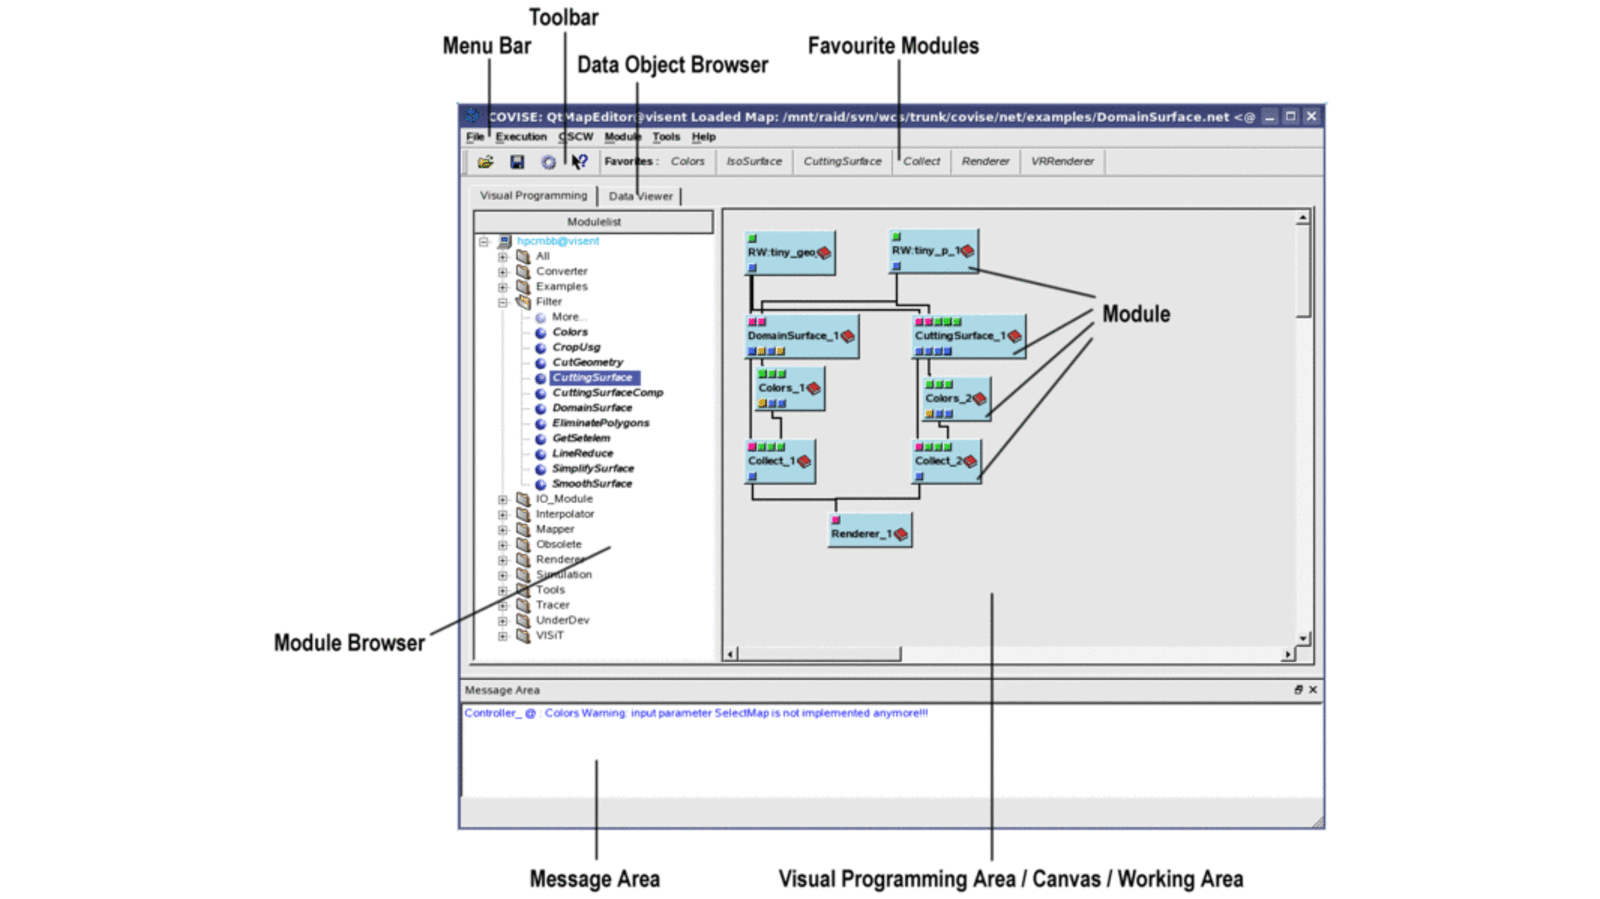The height and width of the screenshot is (899, 1600).
Task: Select CropUsg in the Filter list
Action: 576,347
